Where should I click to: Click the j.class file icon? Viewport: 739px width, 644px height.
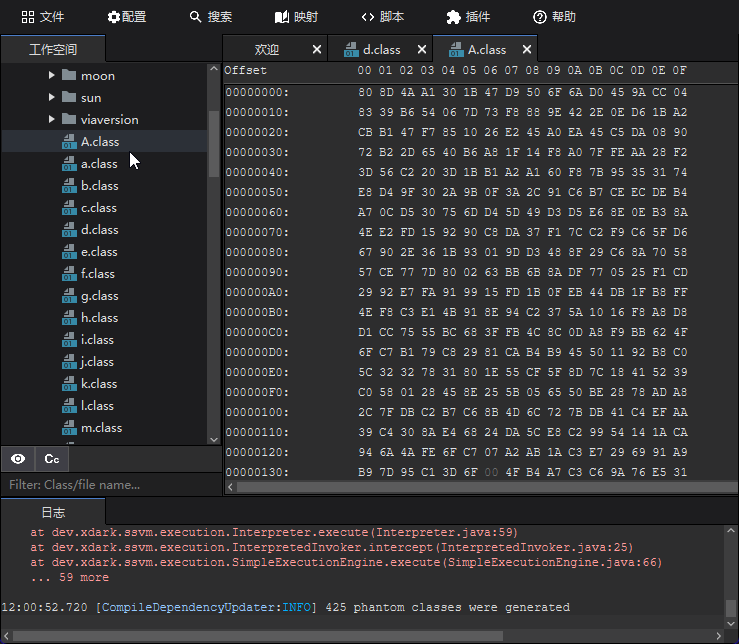click(69, 362)
